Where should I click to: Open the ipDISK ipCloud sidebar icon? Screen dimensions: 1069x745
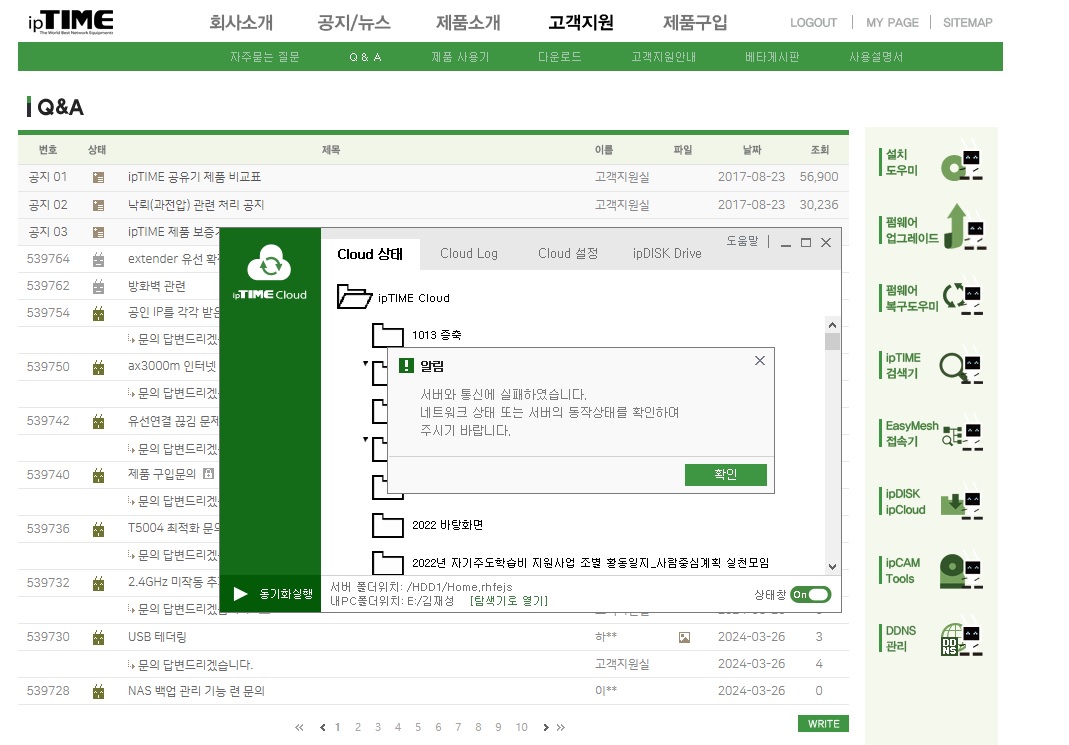click(x=961, y=505)
